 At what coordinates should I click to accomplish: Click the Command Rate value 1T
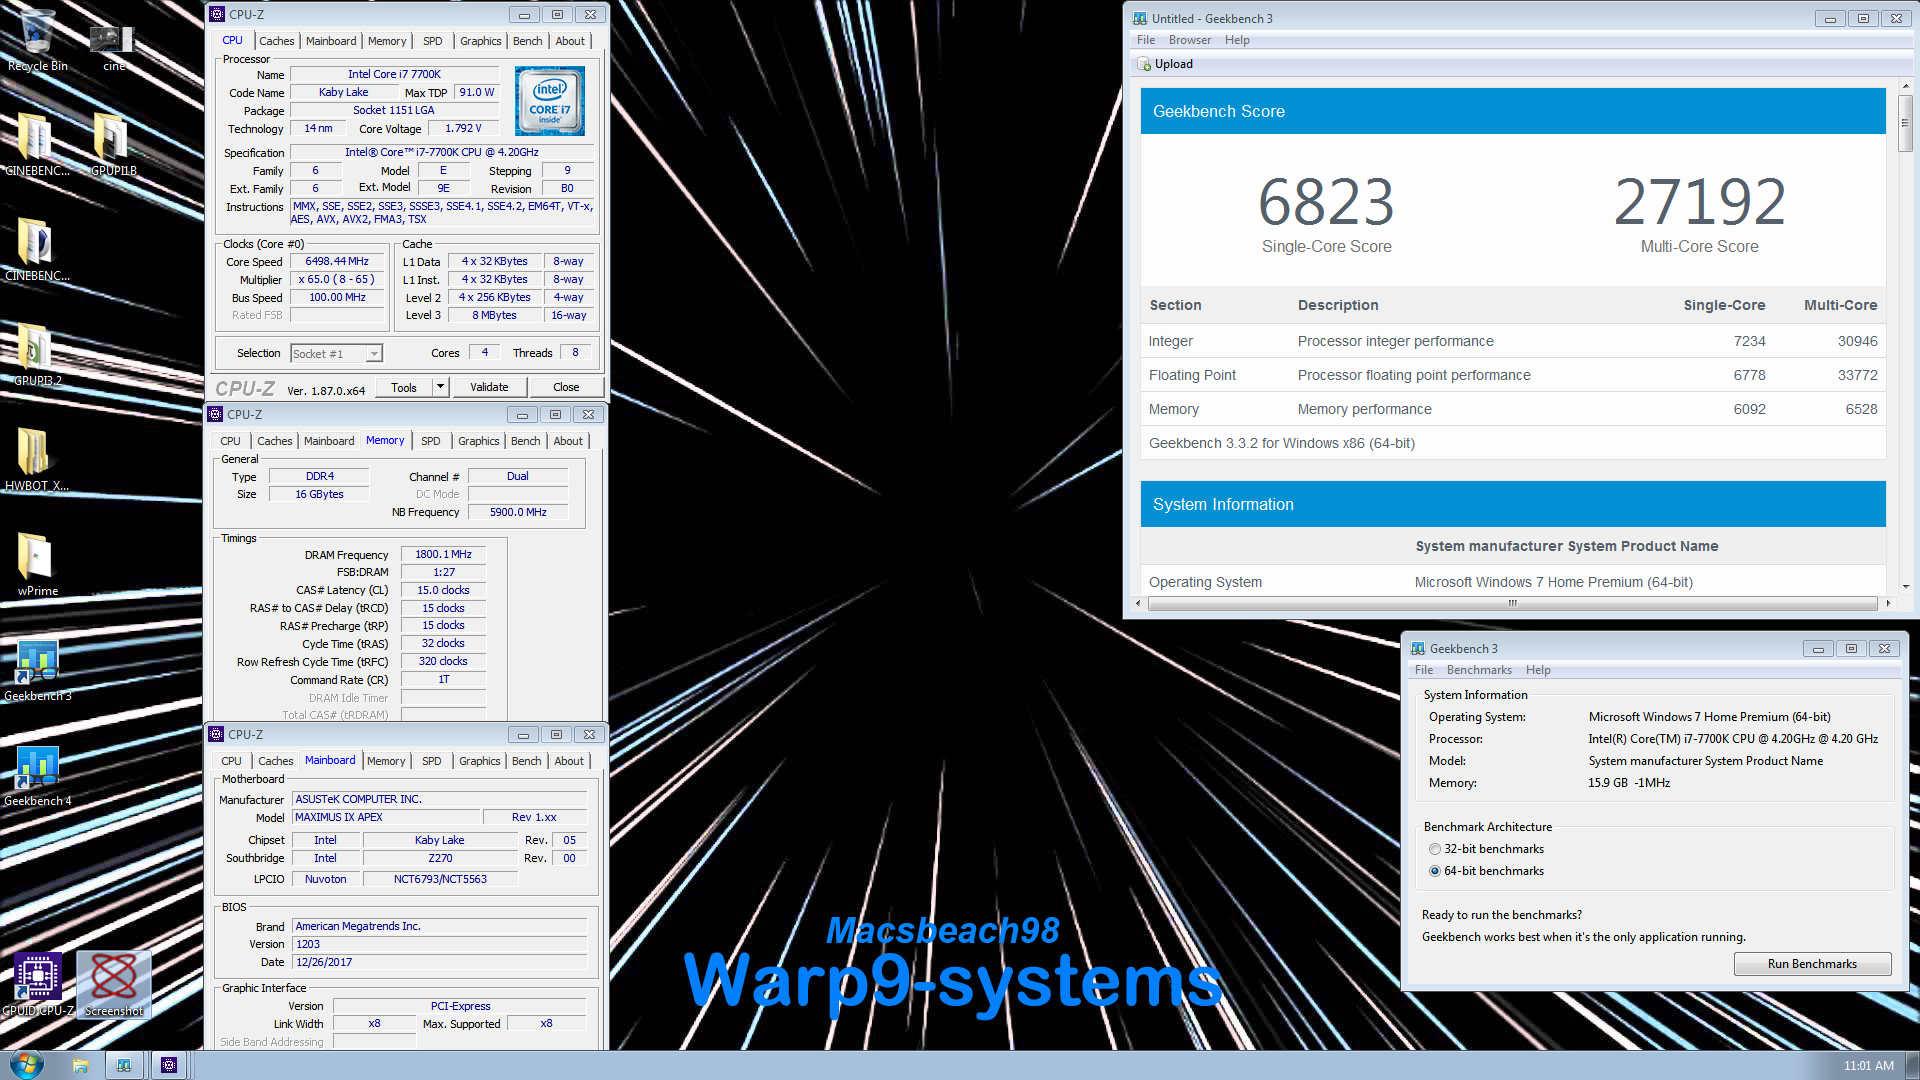point(443,679)
